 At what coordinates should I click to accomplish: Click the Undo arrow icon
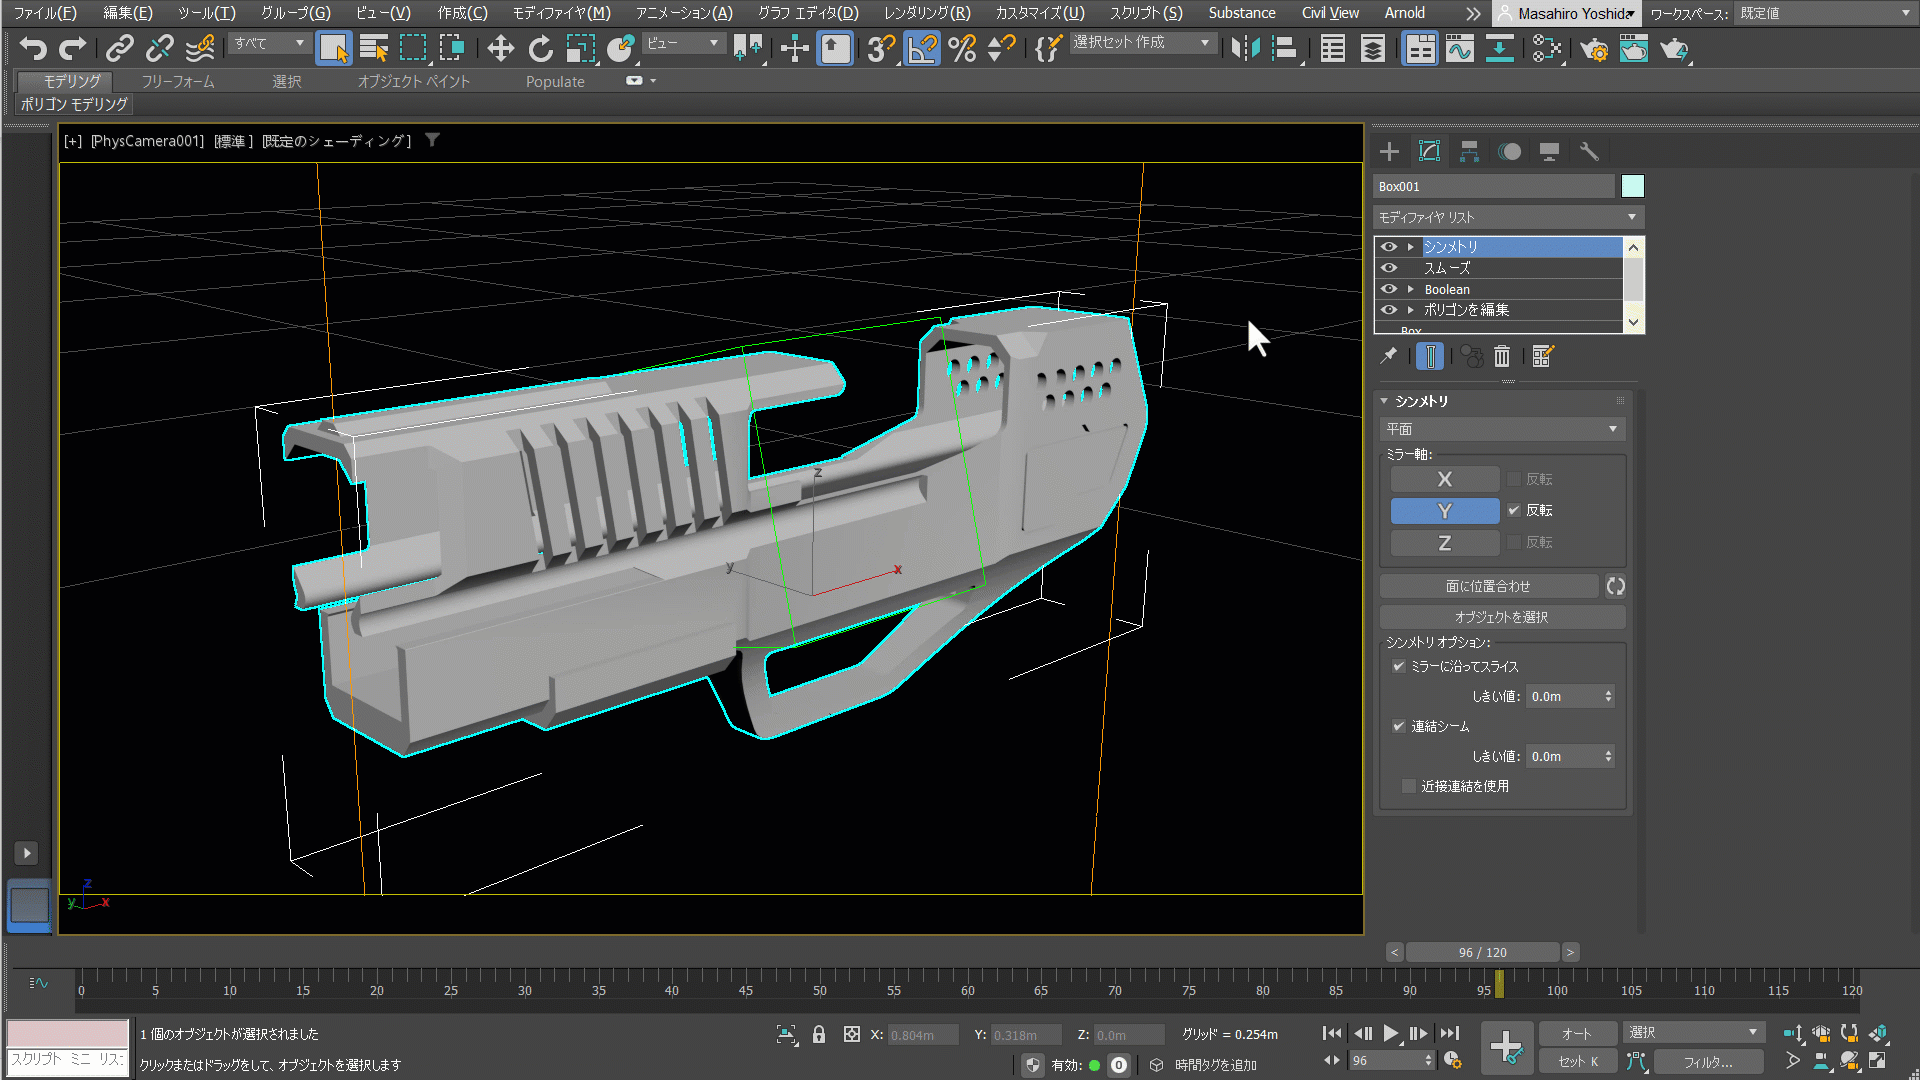(33, 48)
